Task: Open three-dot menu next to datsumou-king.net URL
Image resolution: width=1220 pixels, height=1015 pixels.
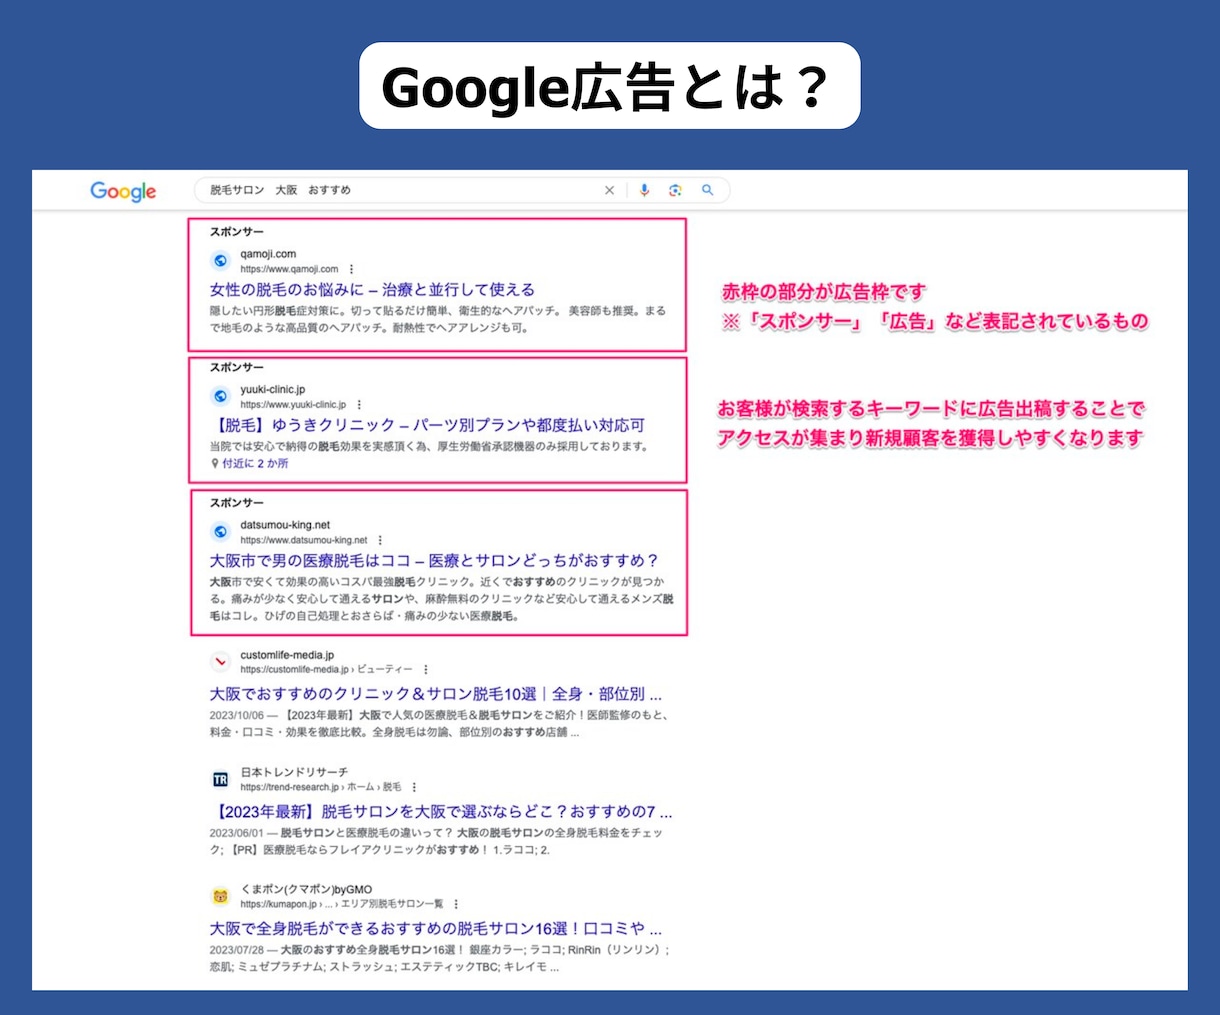Action: [x=380, y=540]
